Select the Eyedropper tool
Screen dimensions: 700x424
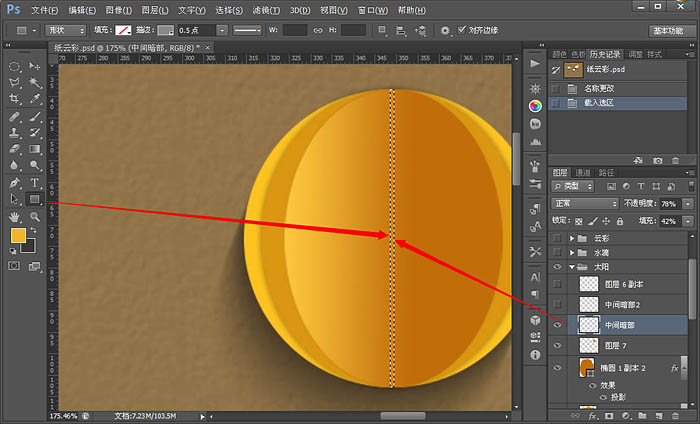[x=34, y=99]
